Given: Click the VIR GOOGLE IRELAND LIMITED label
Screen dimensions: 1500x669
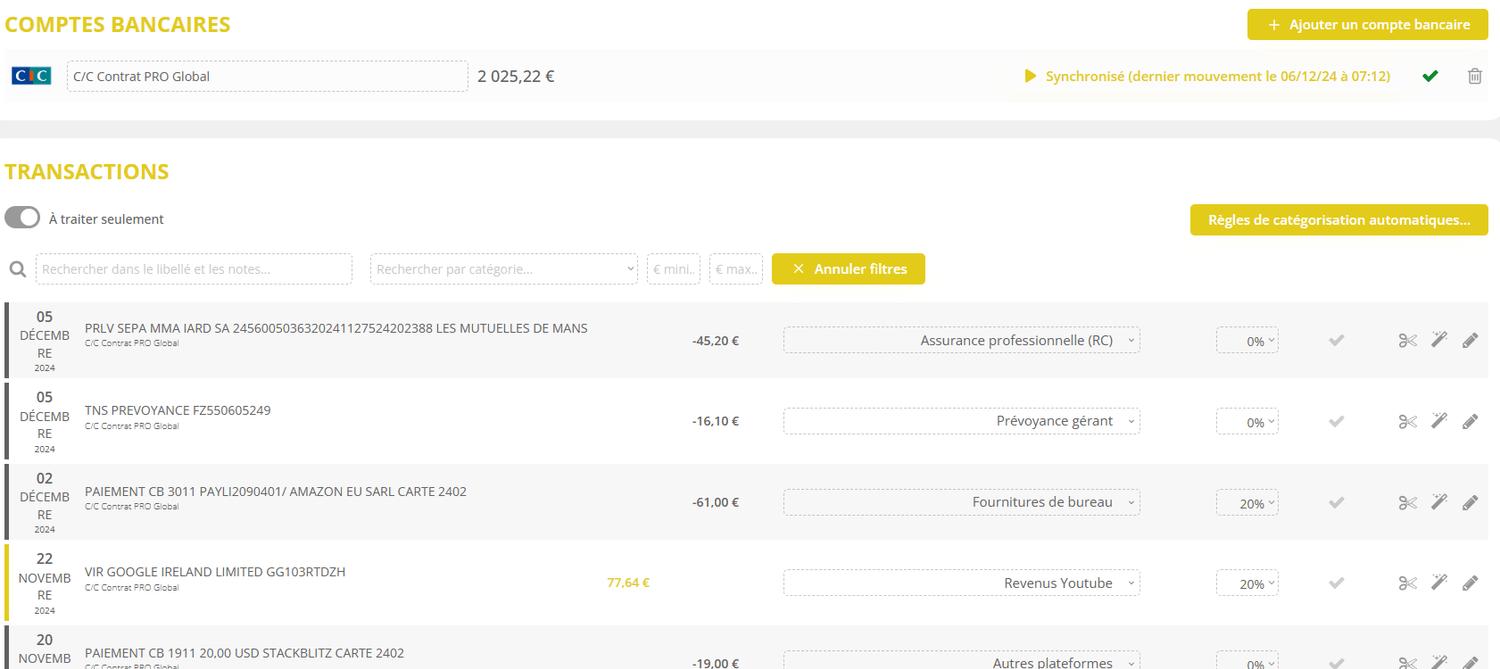Looking at the screenshot, I should point(215,572).
